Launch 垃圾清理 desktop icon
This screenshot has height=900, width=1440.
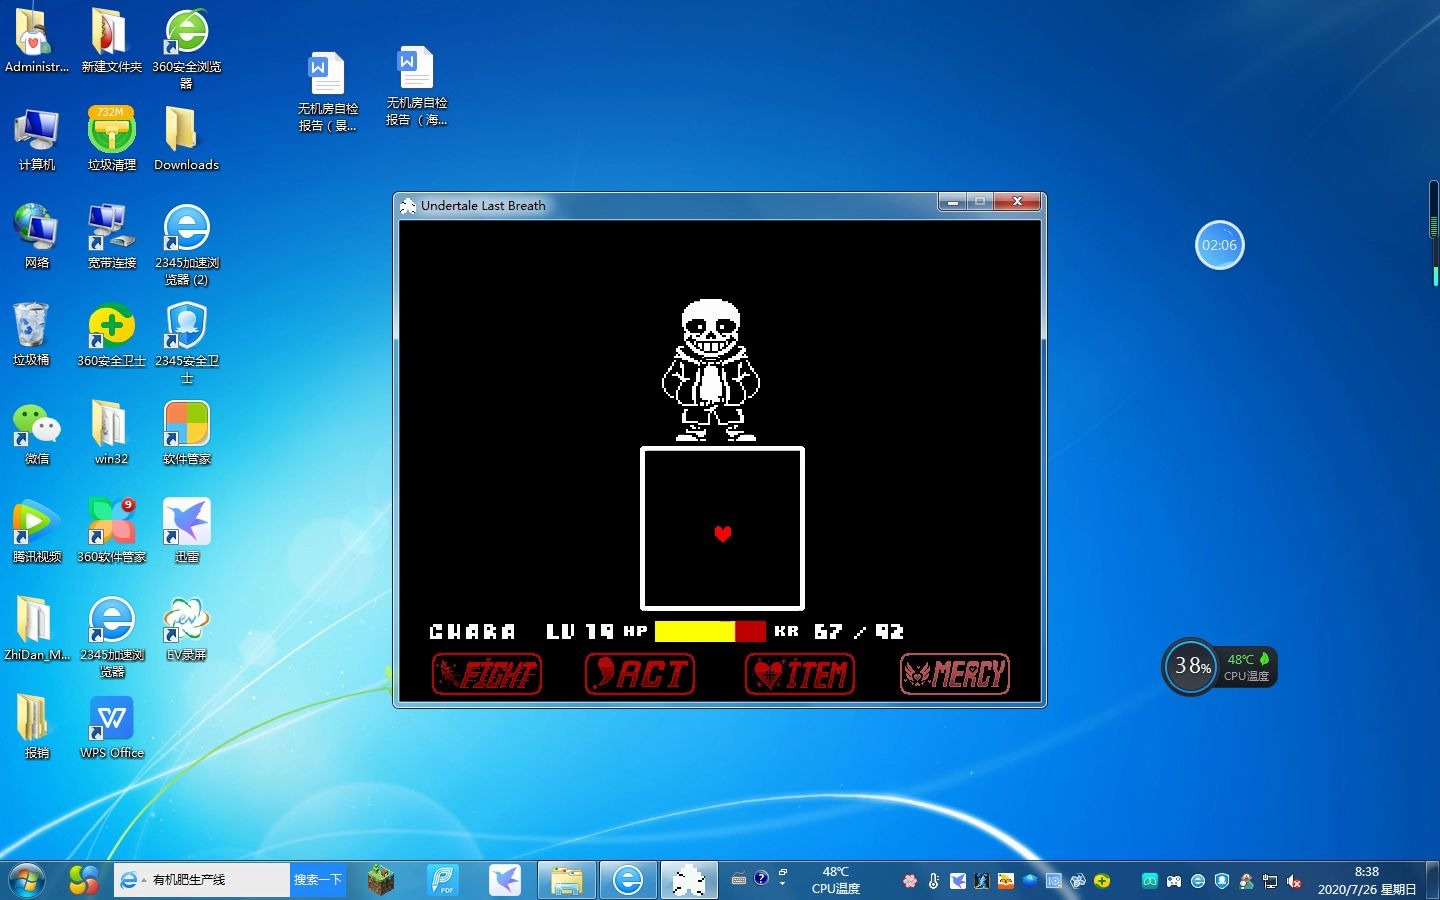point(111,140)
